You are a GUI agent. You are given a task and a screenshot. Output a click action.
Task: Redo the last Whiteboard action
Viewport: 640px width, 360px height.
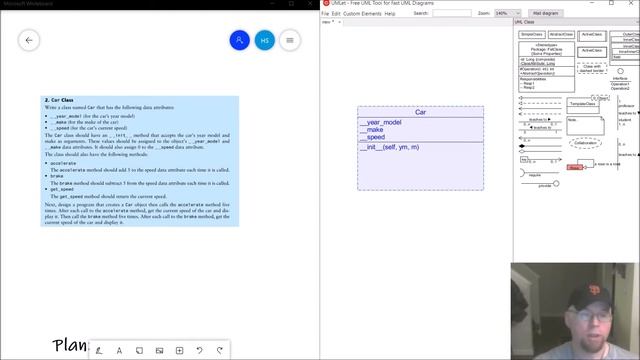pyautogui.click(x=220, y=350)
